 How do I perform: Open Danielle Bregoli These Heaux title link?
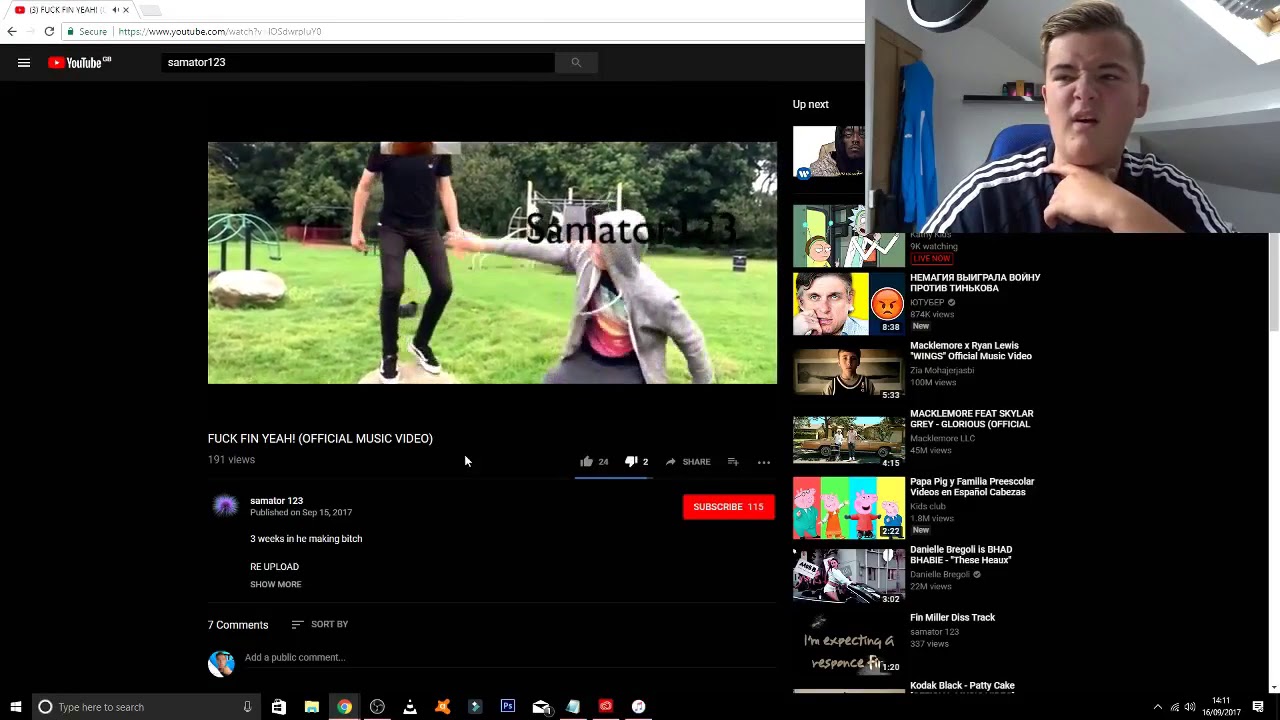pyautogui.click(x=961, y=555)
